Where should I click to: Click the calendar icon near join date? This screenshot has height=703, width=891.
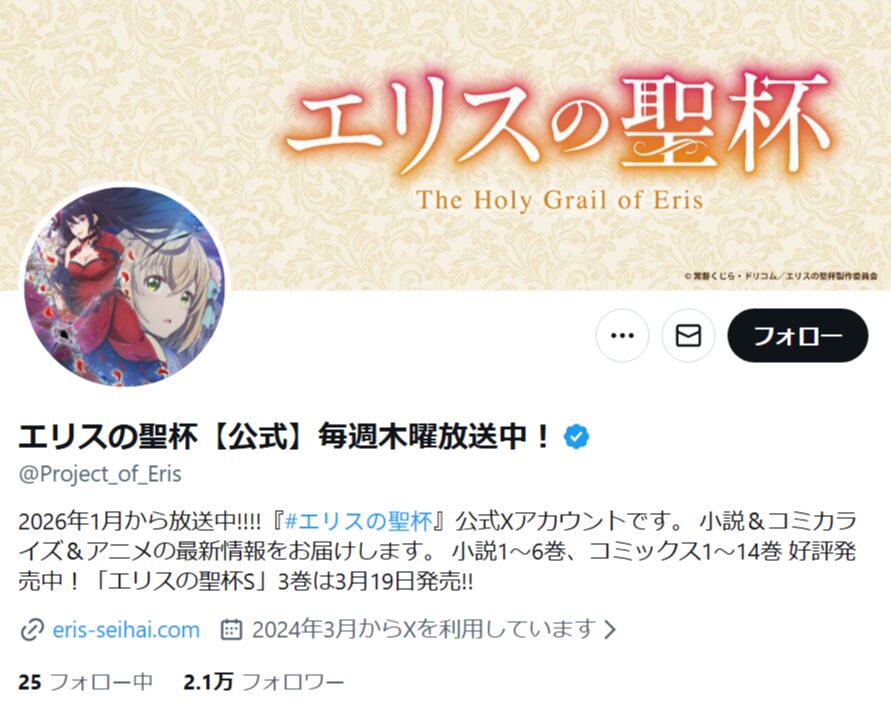(231, 630)
